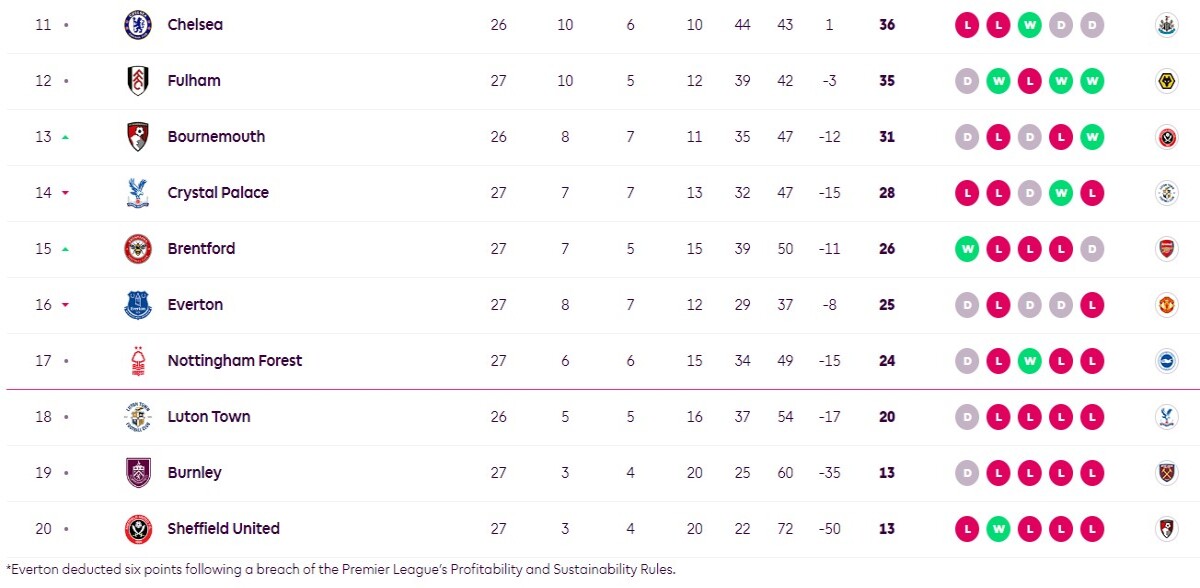Click the Chelsea club crest
This screenshot has width=1200, height=588.
tap(138, 25)
